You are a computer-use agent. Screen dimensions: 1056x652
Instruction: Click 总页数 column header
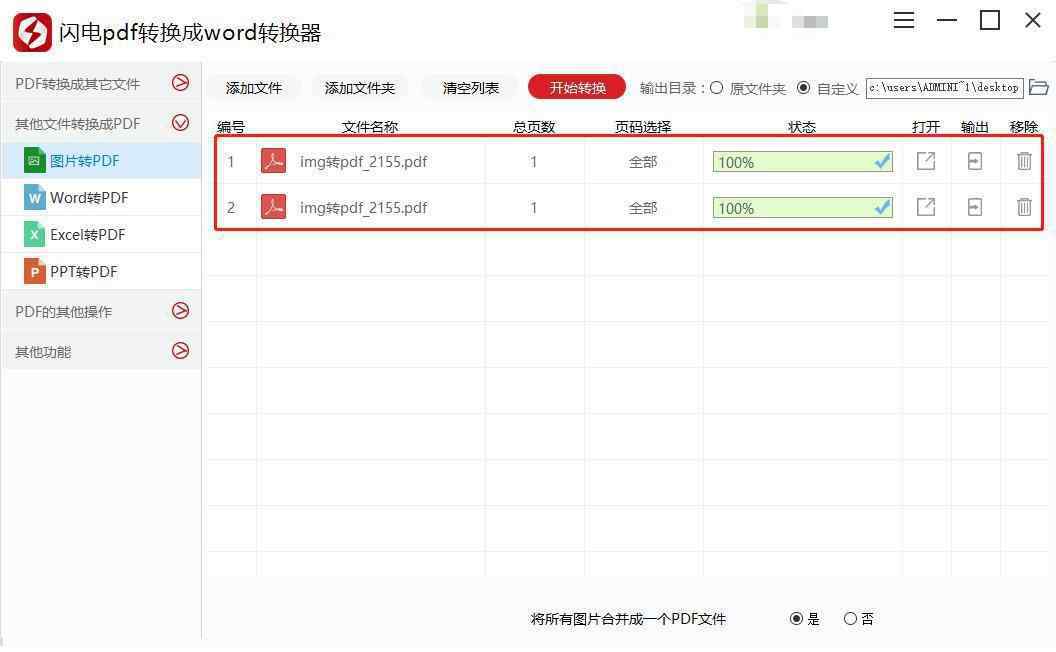533,127
